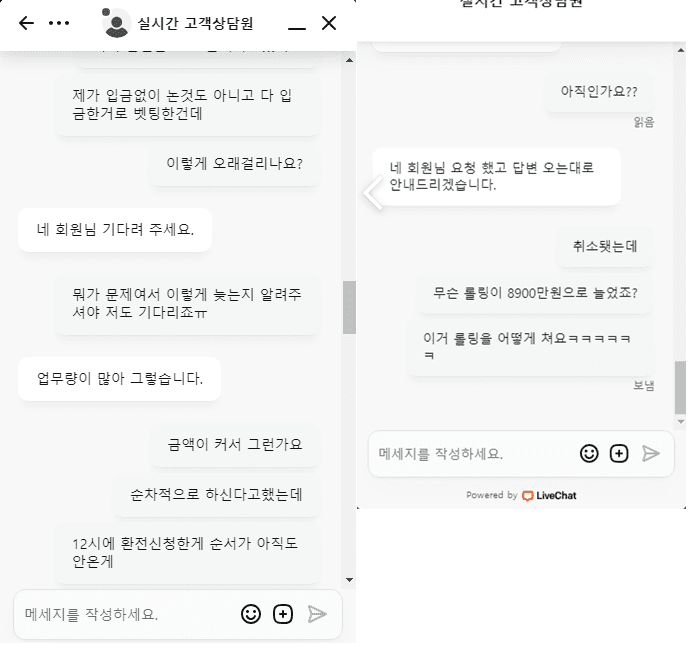The width and height of the screenshot is (688, 646).
Task: Click the left chat scrollbar thumb
Action: pos(349,307)
